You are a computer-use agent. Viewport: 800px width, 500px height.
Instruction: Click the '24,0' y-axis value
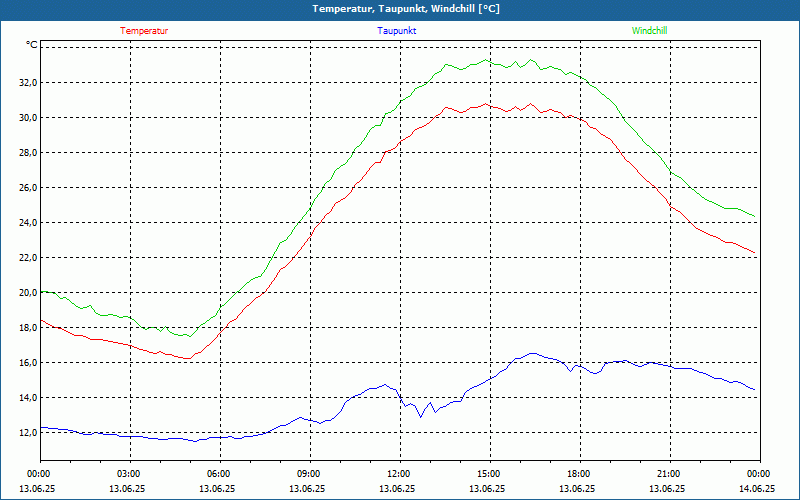tap(29, 222)
